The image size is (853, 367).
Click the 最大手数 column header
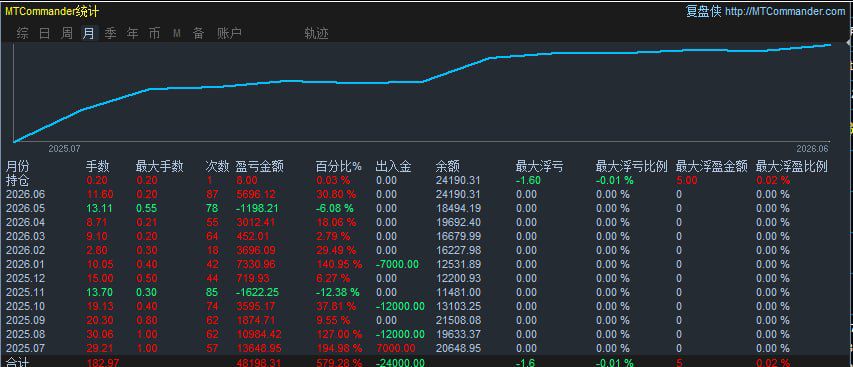click(159, 166)
